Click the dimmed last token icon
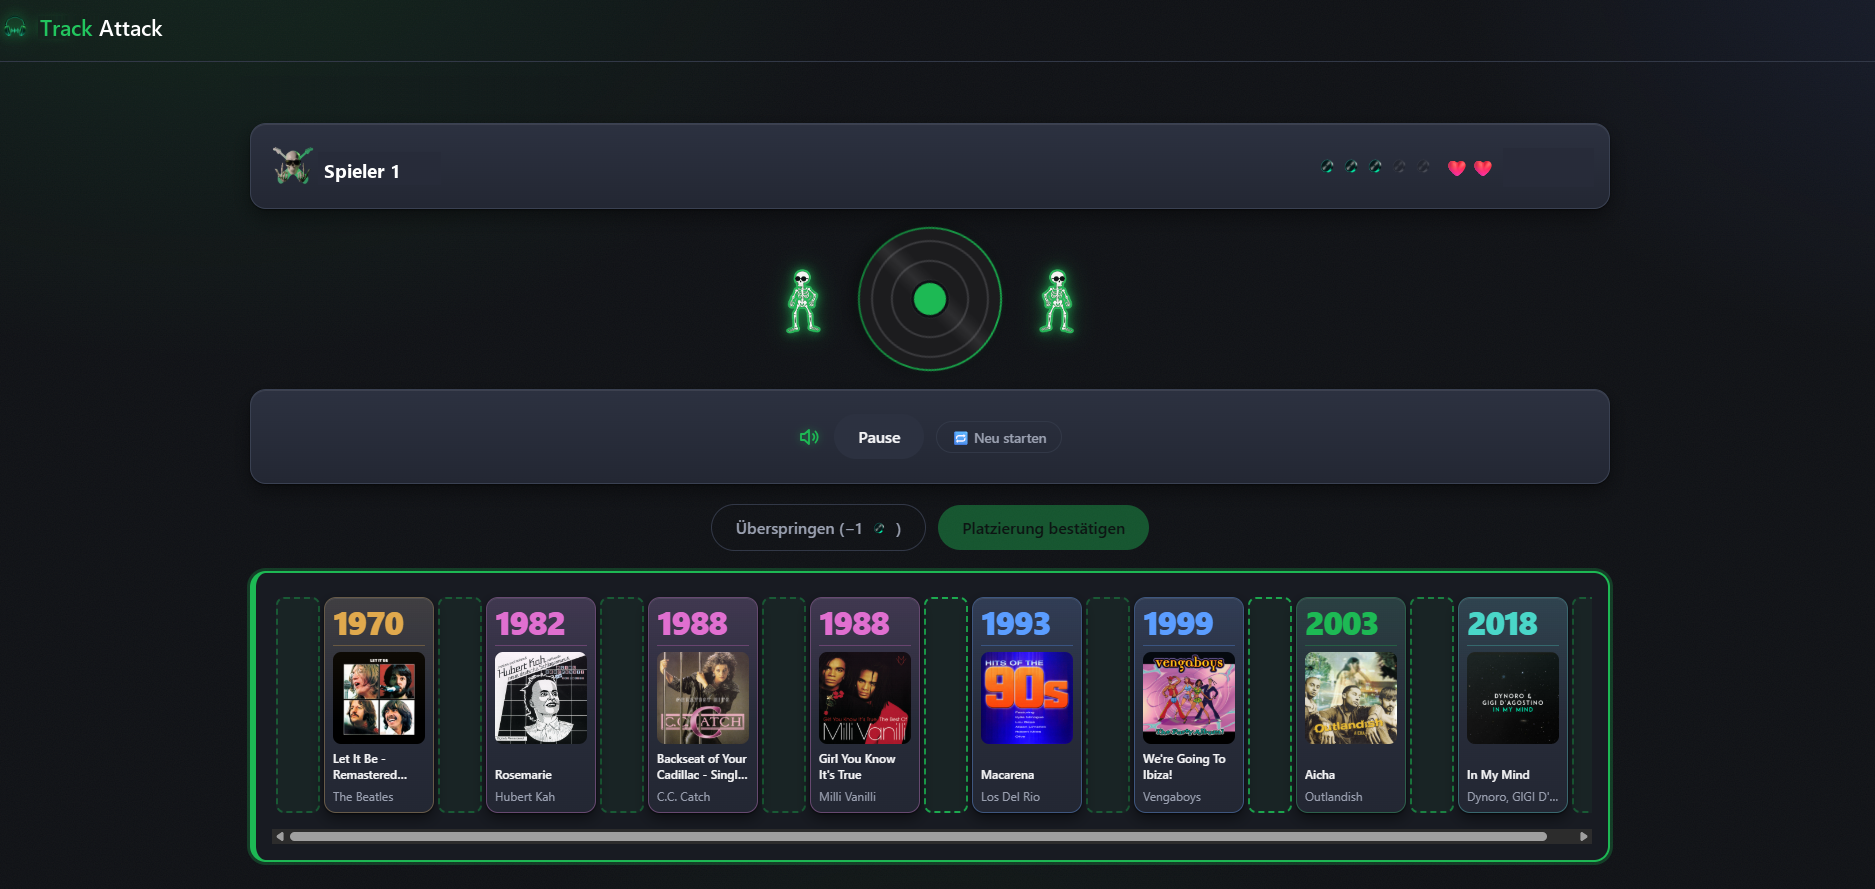The width and height of the screenshot is (1875, 889). 1425,167
